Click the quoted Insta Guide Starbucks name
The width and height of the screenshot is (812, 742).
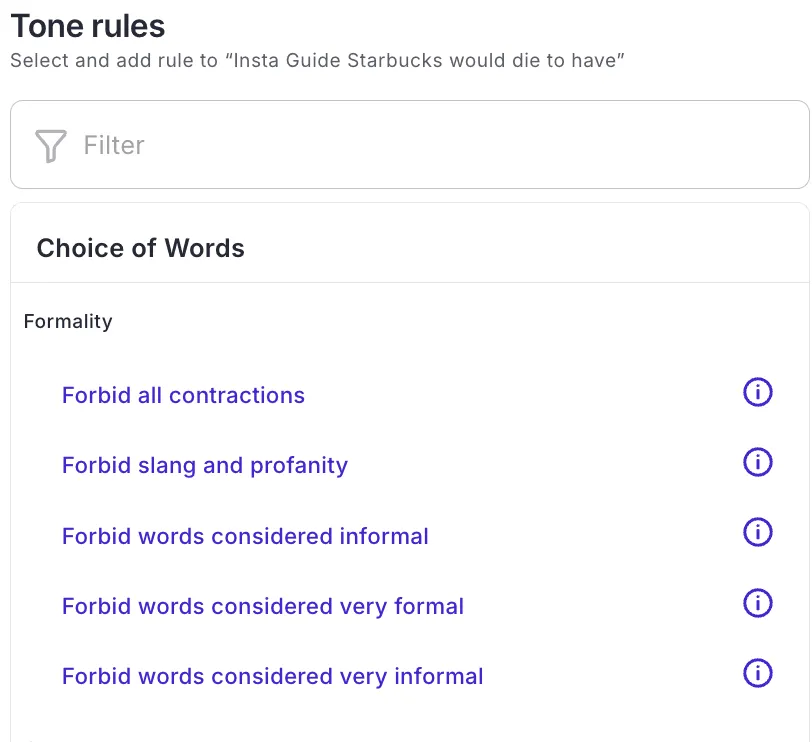[x=425, y=61]
